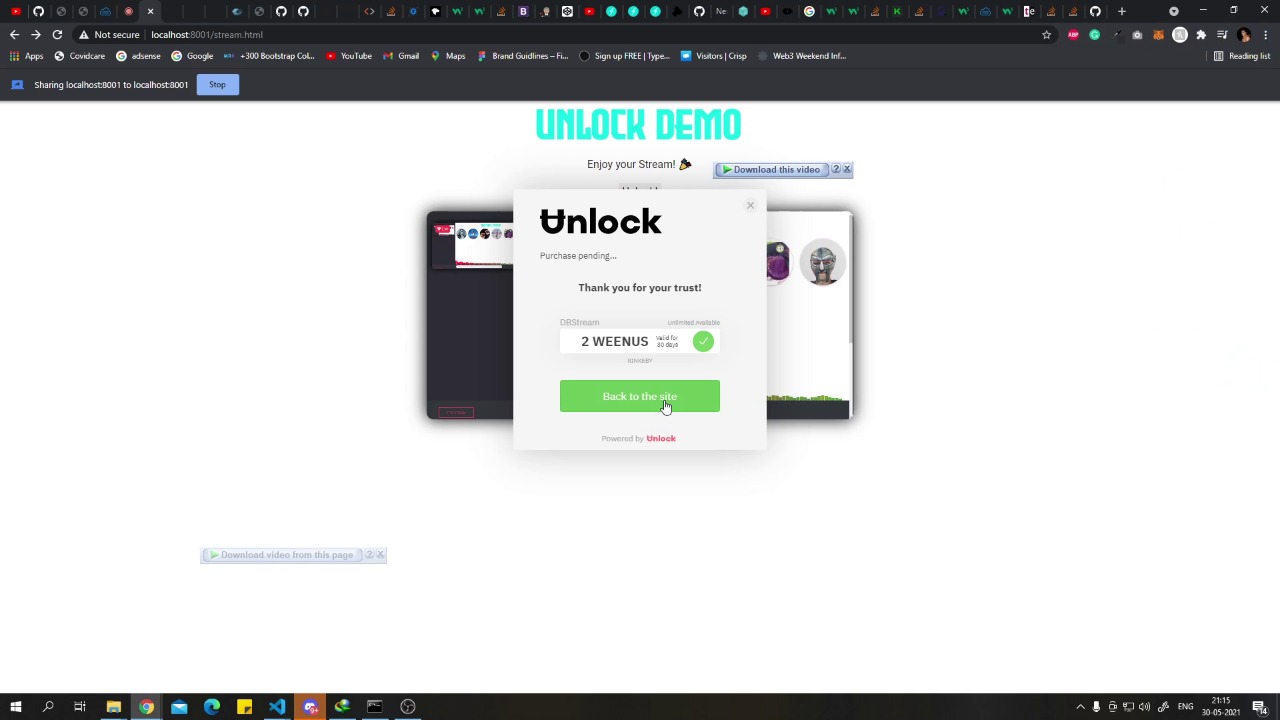The width and height of the screenshot is (1280, 720).
Task: Open the YouTube bookmark
Action: tap(348, 56)
